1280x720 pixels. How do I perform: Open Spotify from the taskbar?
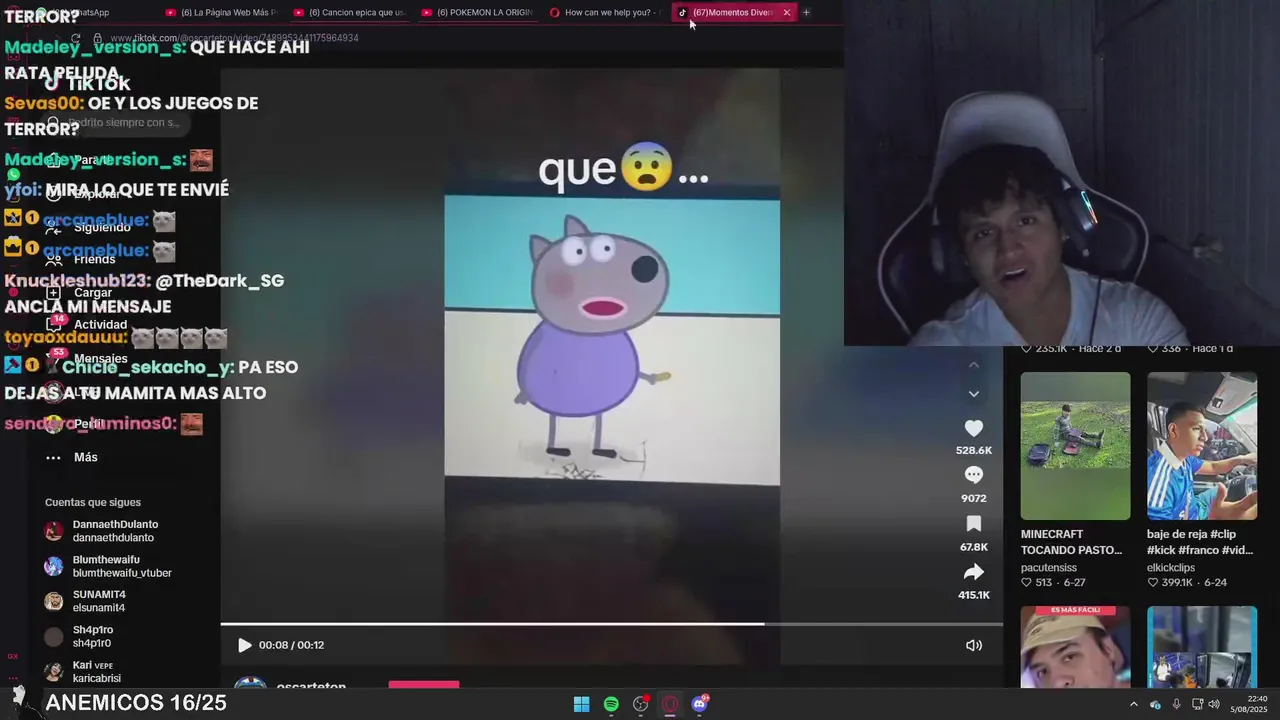coord(611,704)
